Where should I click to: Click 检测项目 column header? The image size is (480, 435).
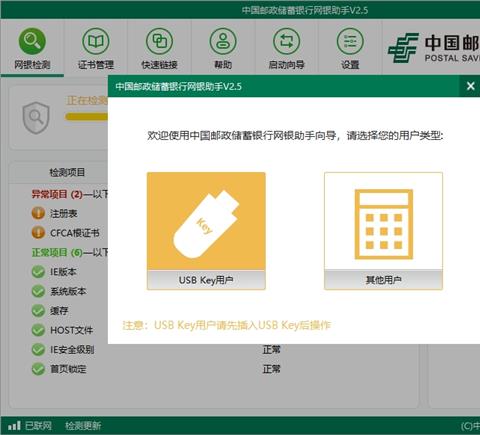pos(67,172)
